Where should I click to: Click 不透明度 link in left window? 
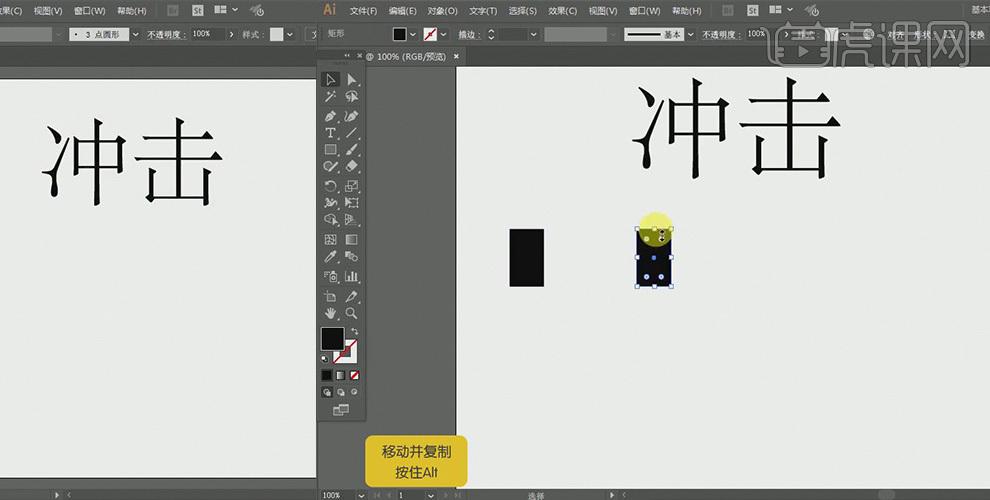165,35
